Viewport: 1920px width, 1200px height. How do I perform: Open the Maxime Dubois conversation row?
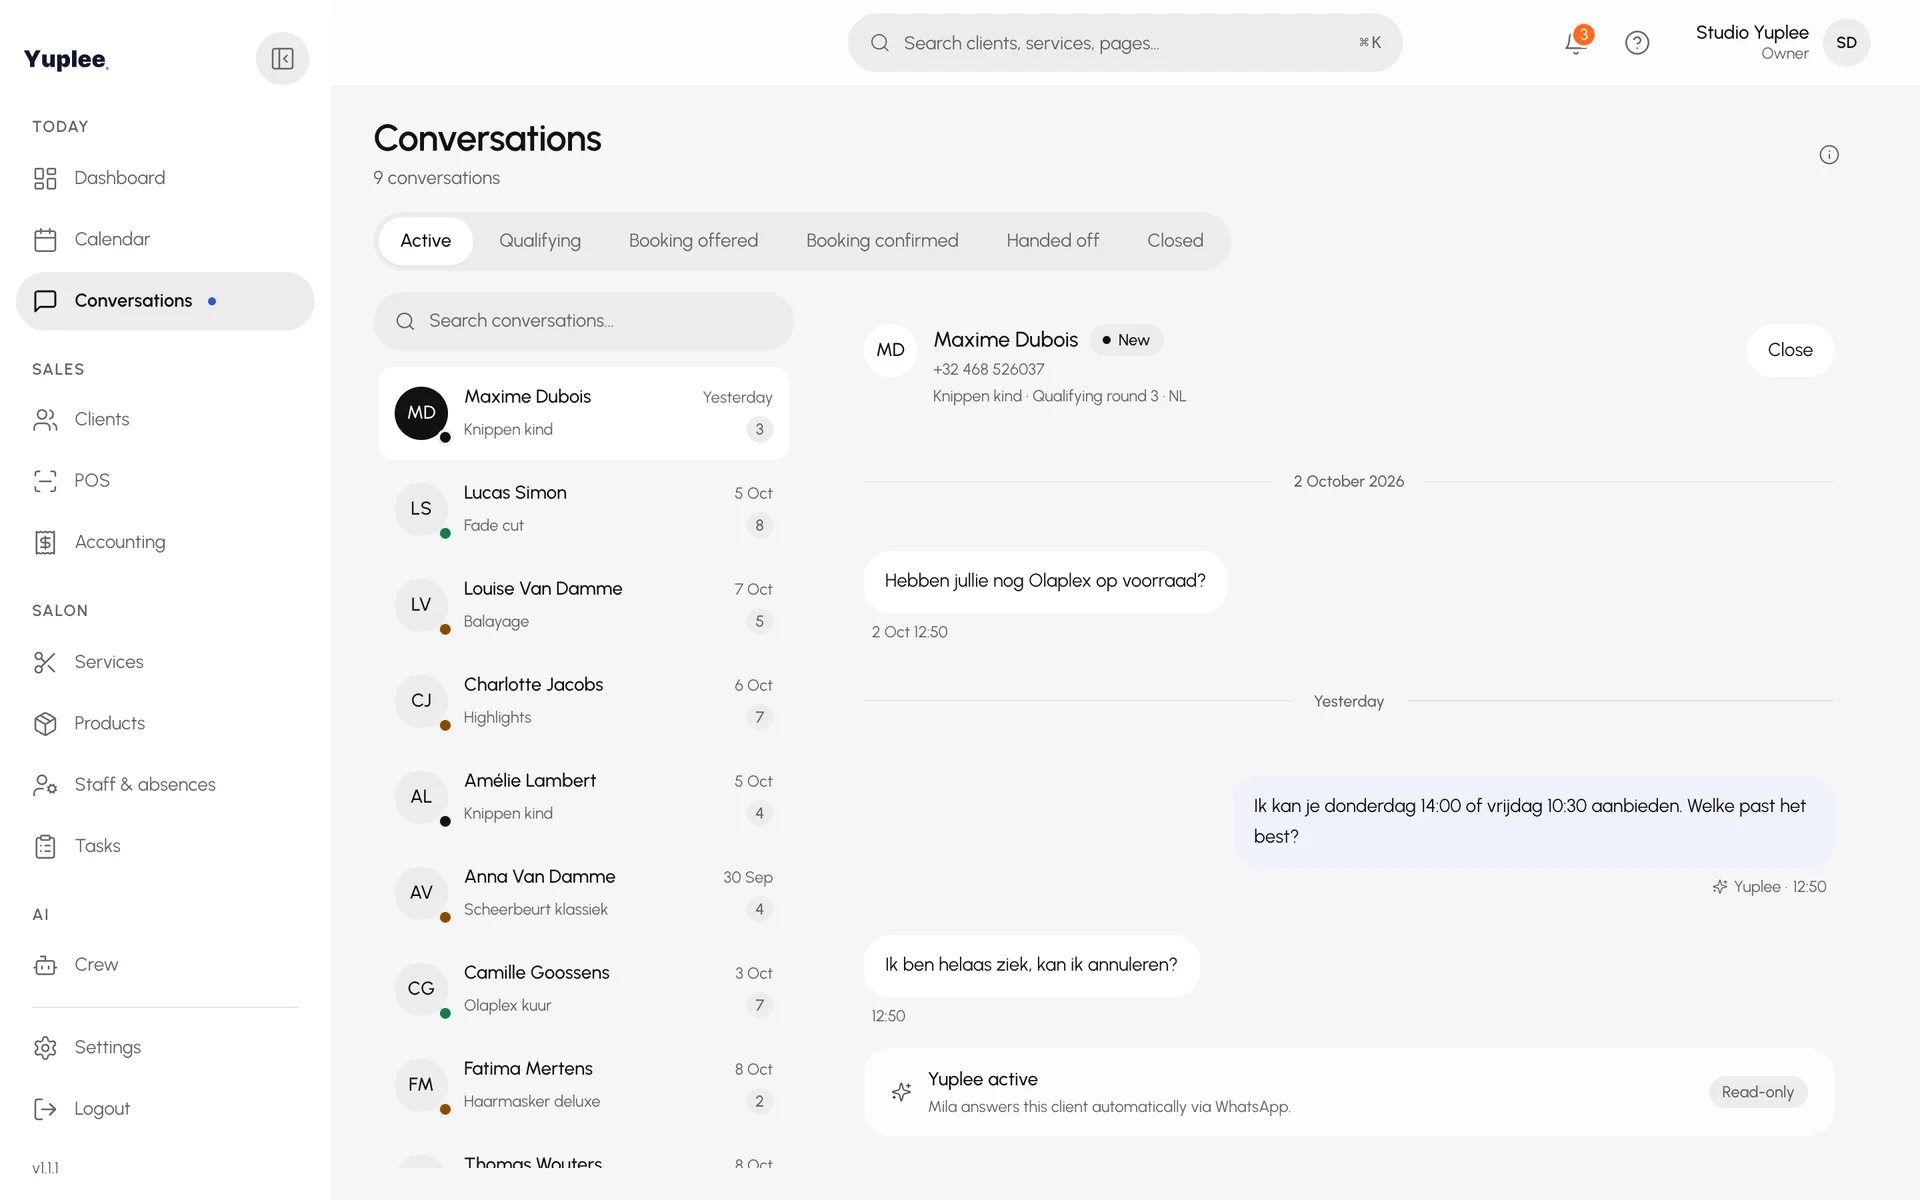click(584, 413)
